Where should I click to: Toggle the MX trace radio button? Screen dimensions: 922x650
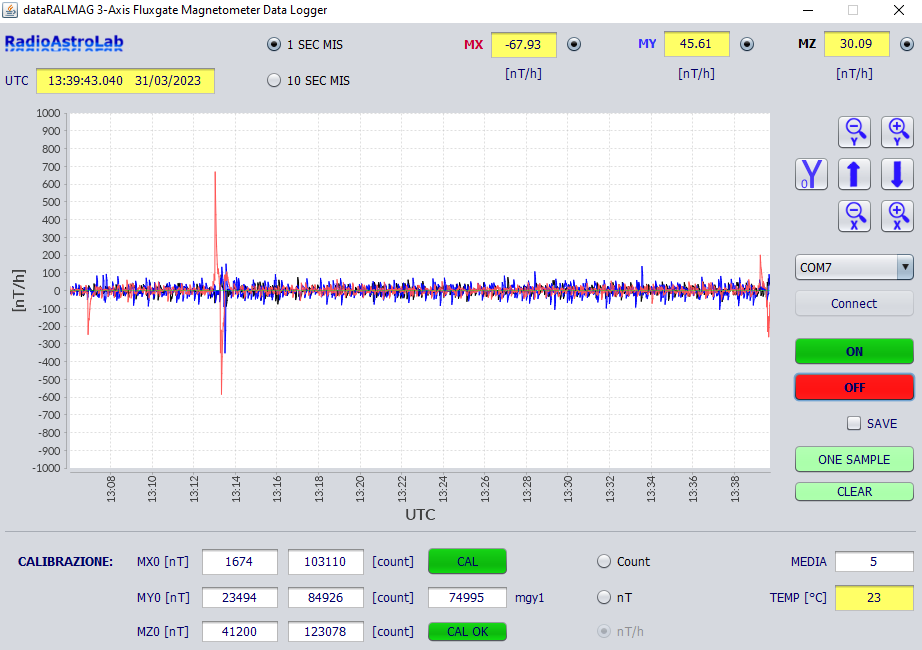pyautogui.click(x=574, y=44)
